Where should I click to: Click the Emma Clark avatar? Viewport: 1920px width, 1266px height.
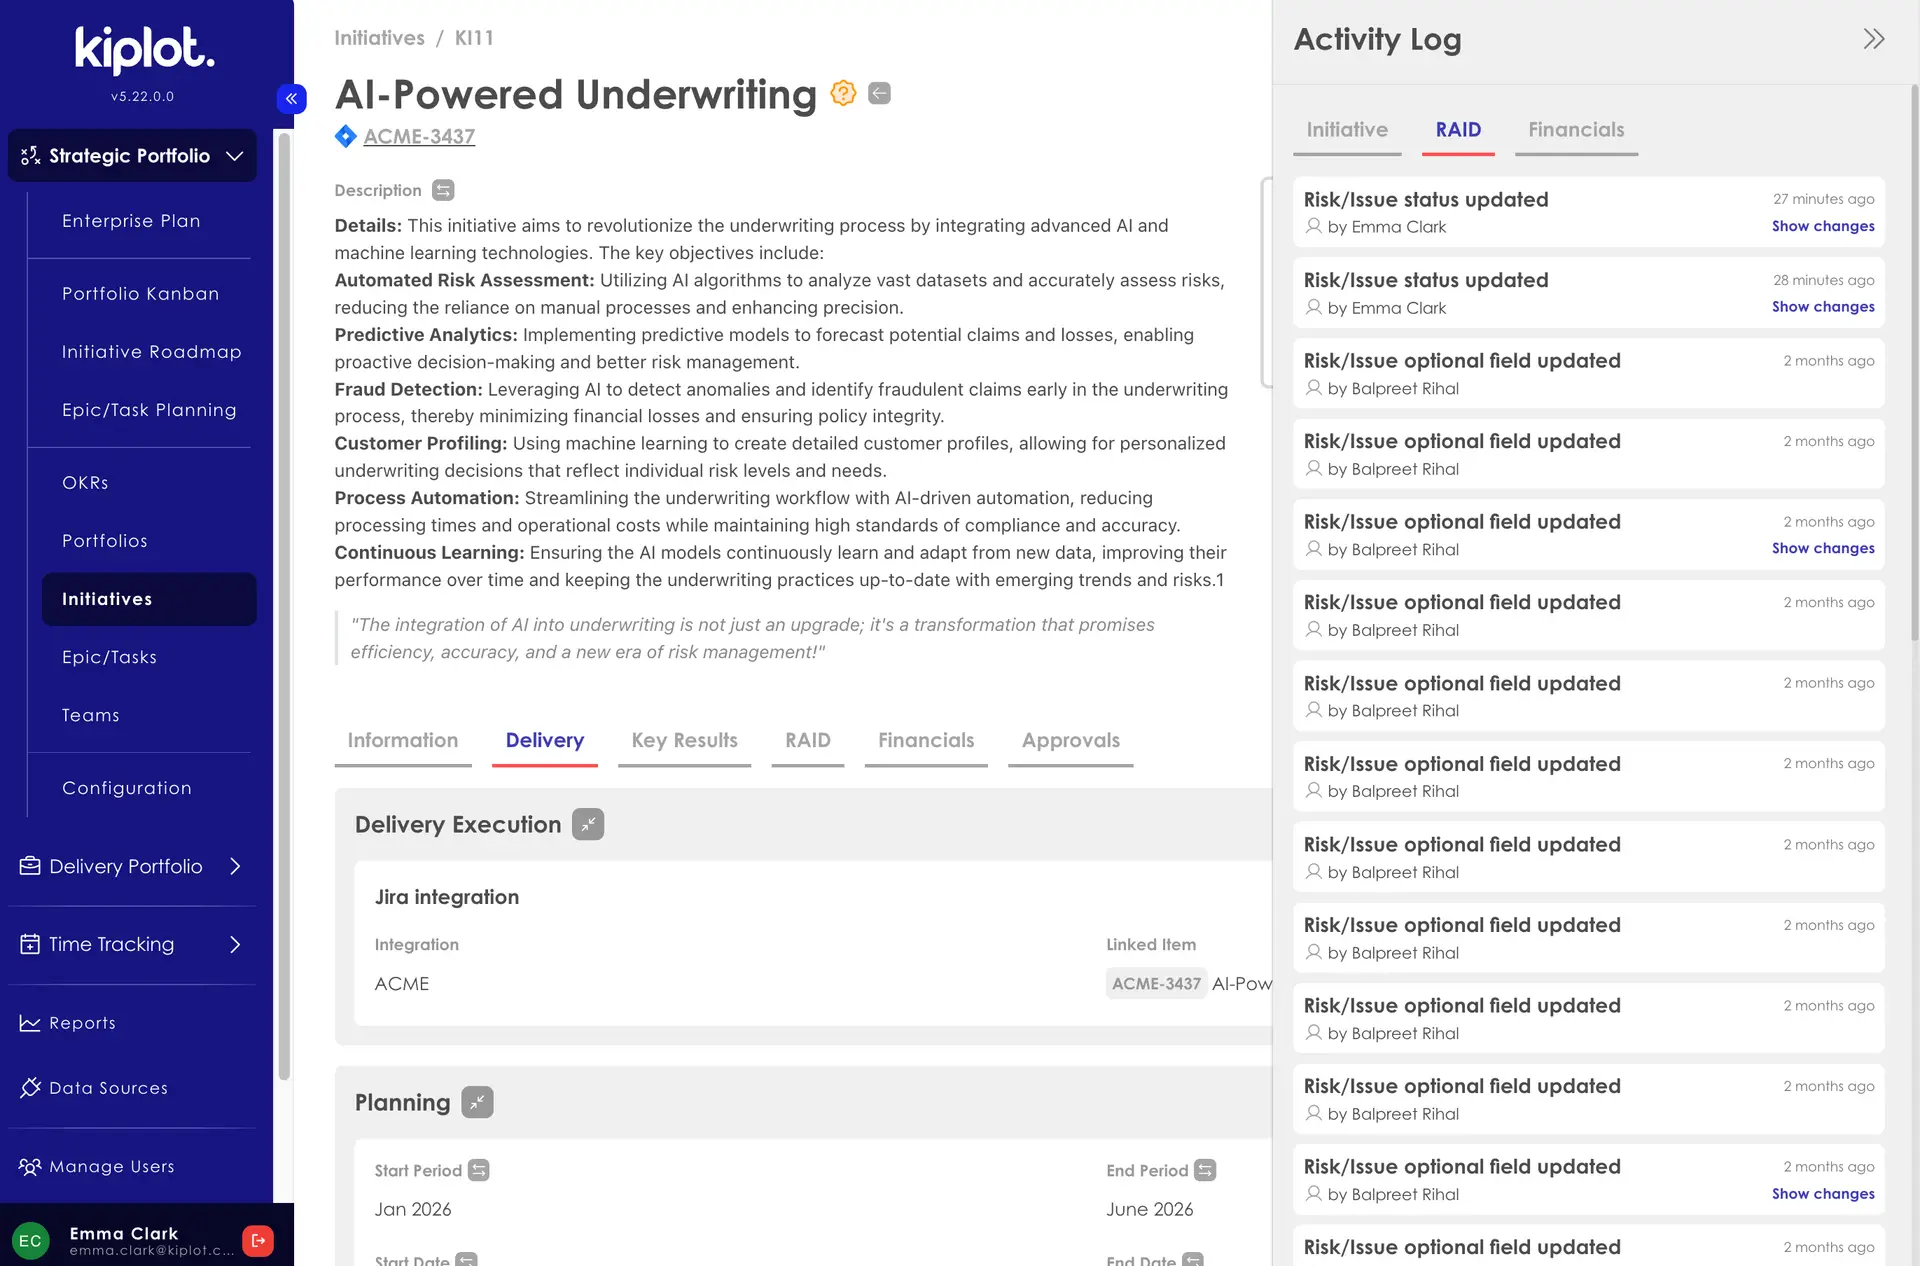pyautogui.click(x=31, y=1240)
